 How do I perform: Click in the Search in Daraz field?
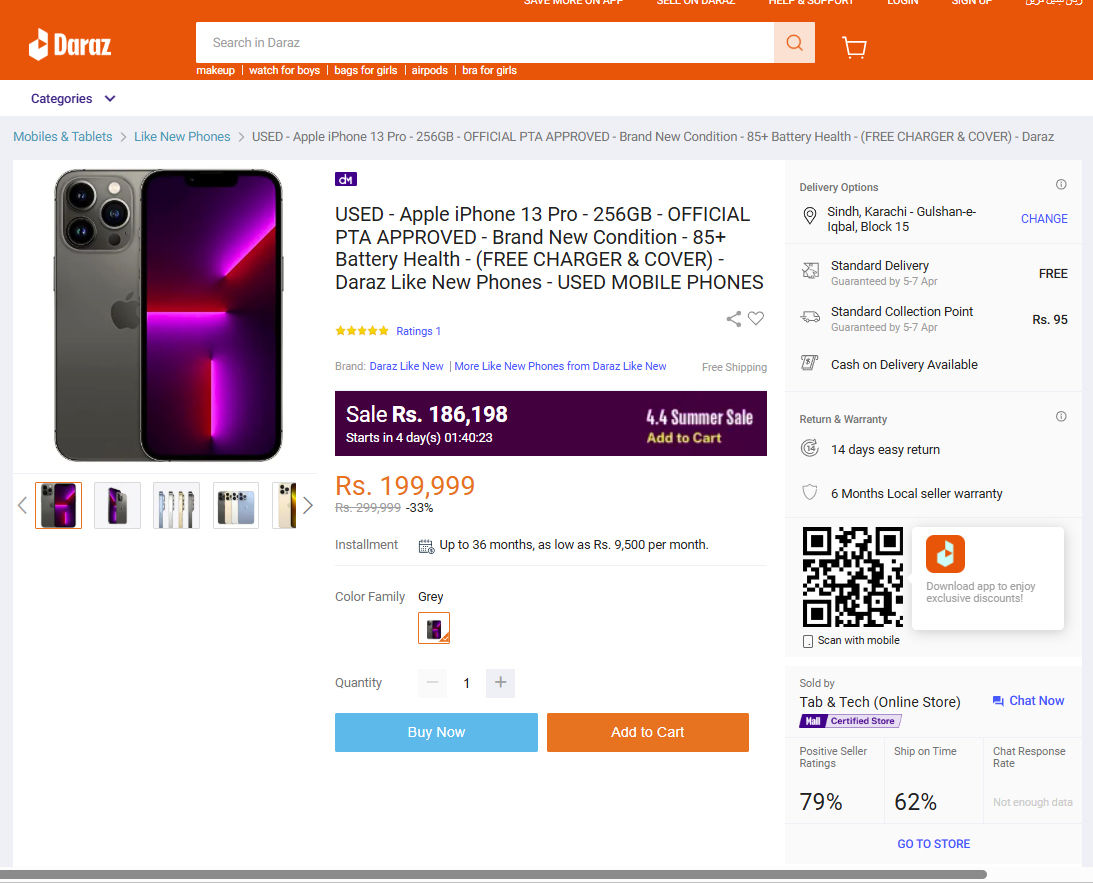coord(485,43)
